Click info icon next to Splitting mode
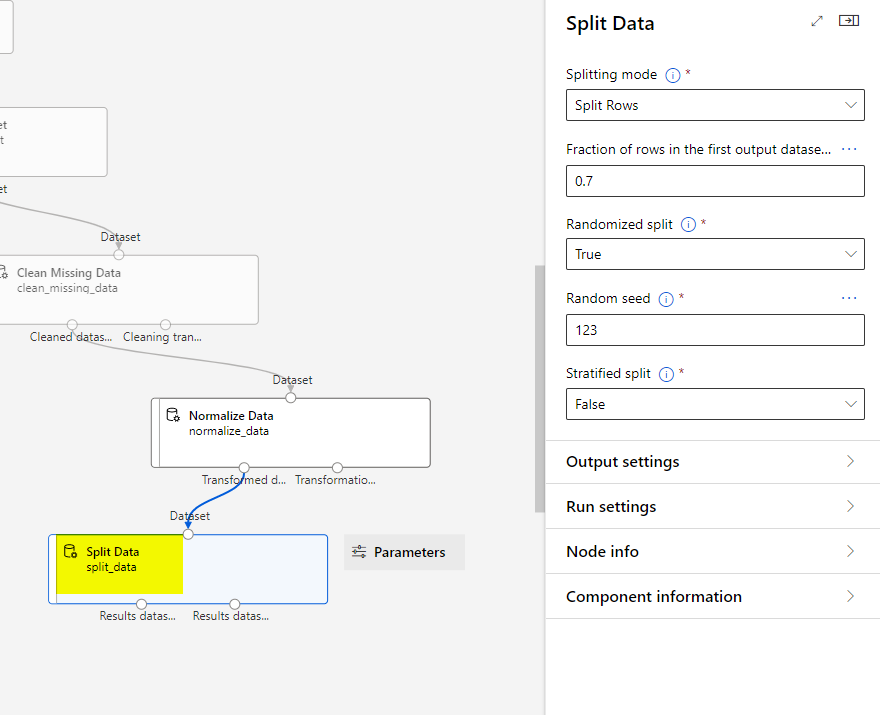Image resolution: width=880 pixels, height=715 pixels. [673, 75]
